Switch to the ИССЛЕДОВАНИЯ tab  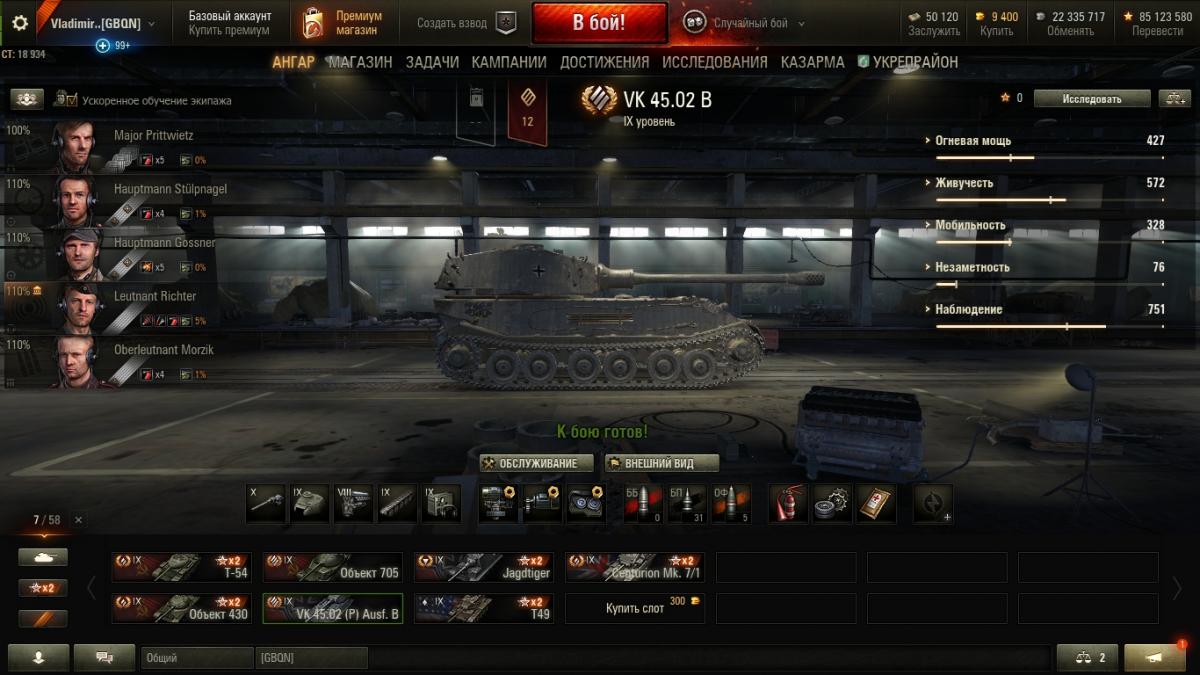pos(714,62)
